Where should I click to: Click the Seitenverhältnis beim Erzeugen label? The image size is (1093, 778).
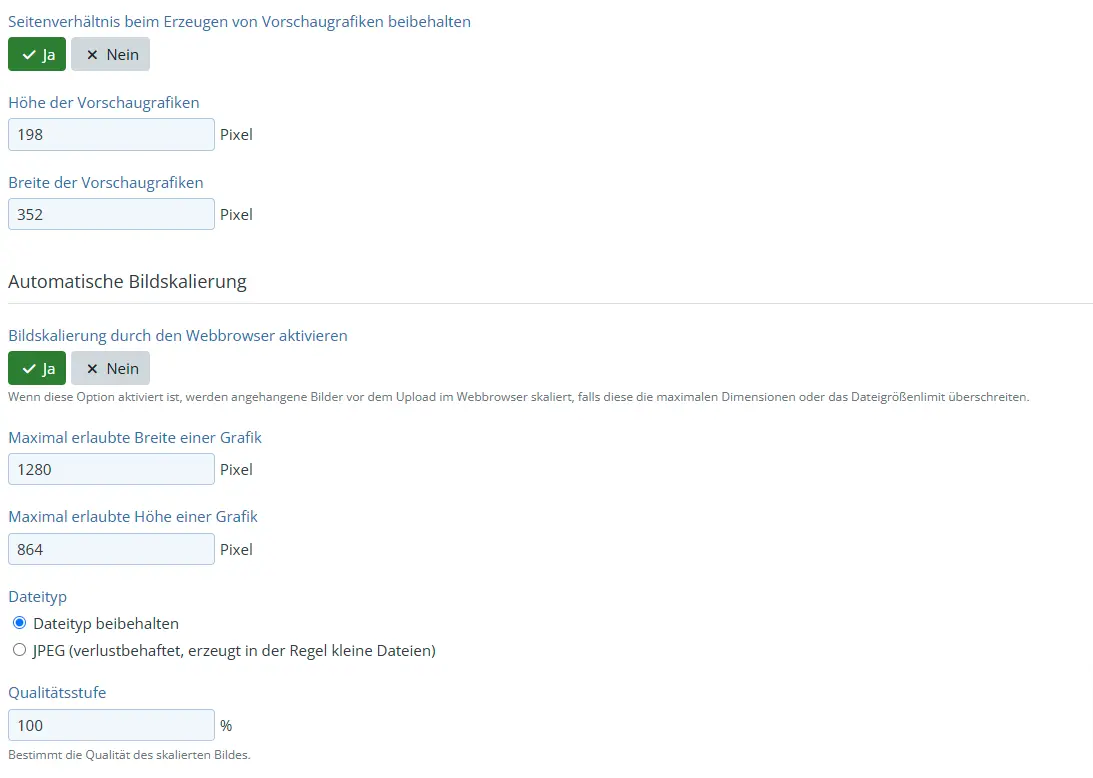[239, 21]
